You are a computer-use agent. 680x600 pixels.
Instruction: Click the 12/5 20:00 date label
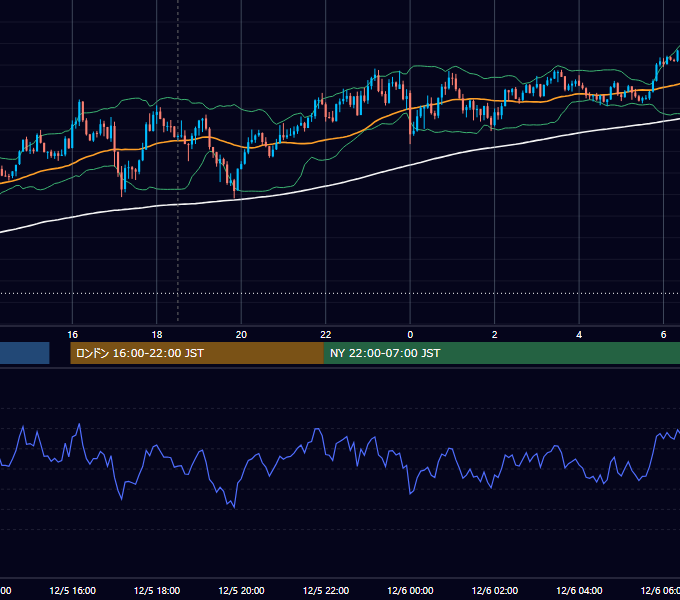click(241, 590)
